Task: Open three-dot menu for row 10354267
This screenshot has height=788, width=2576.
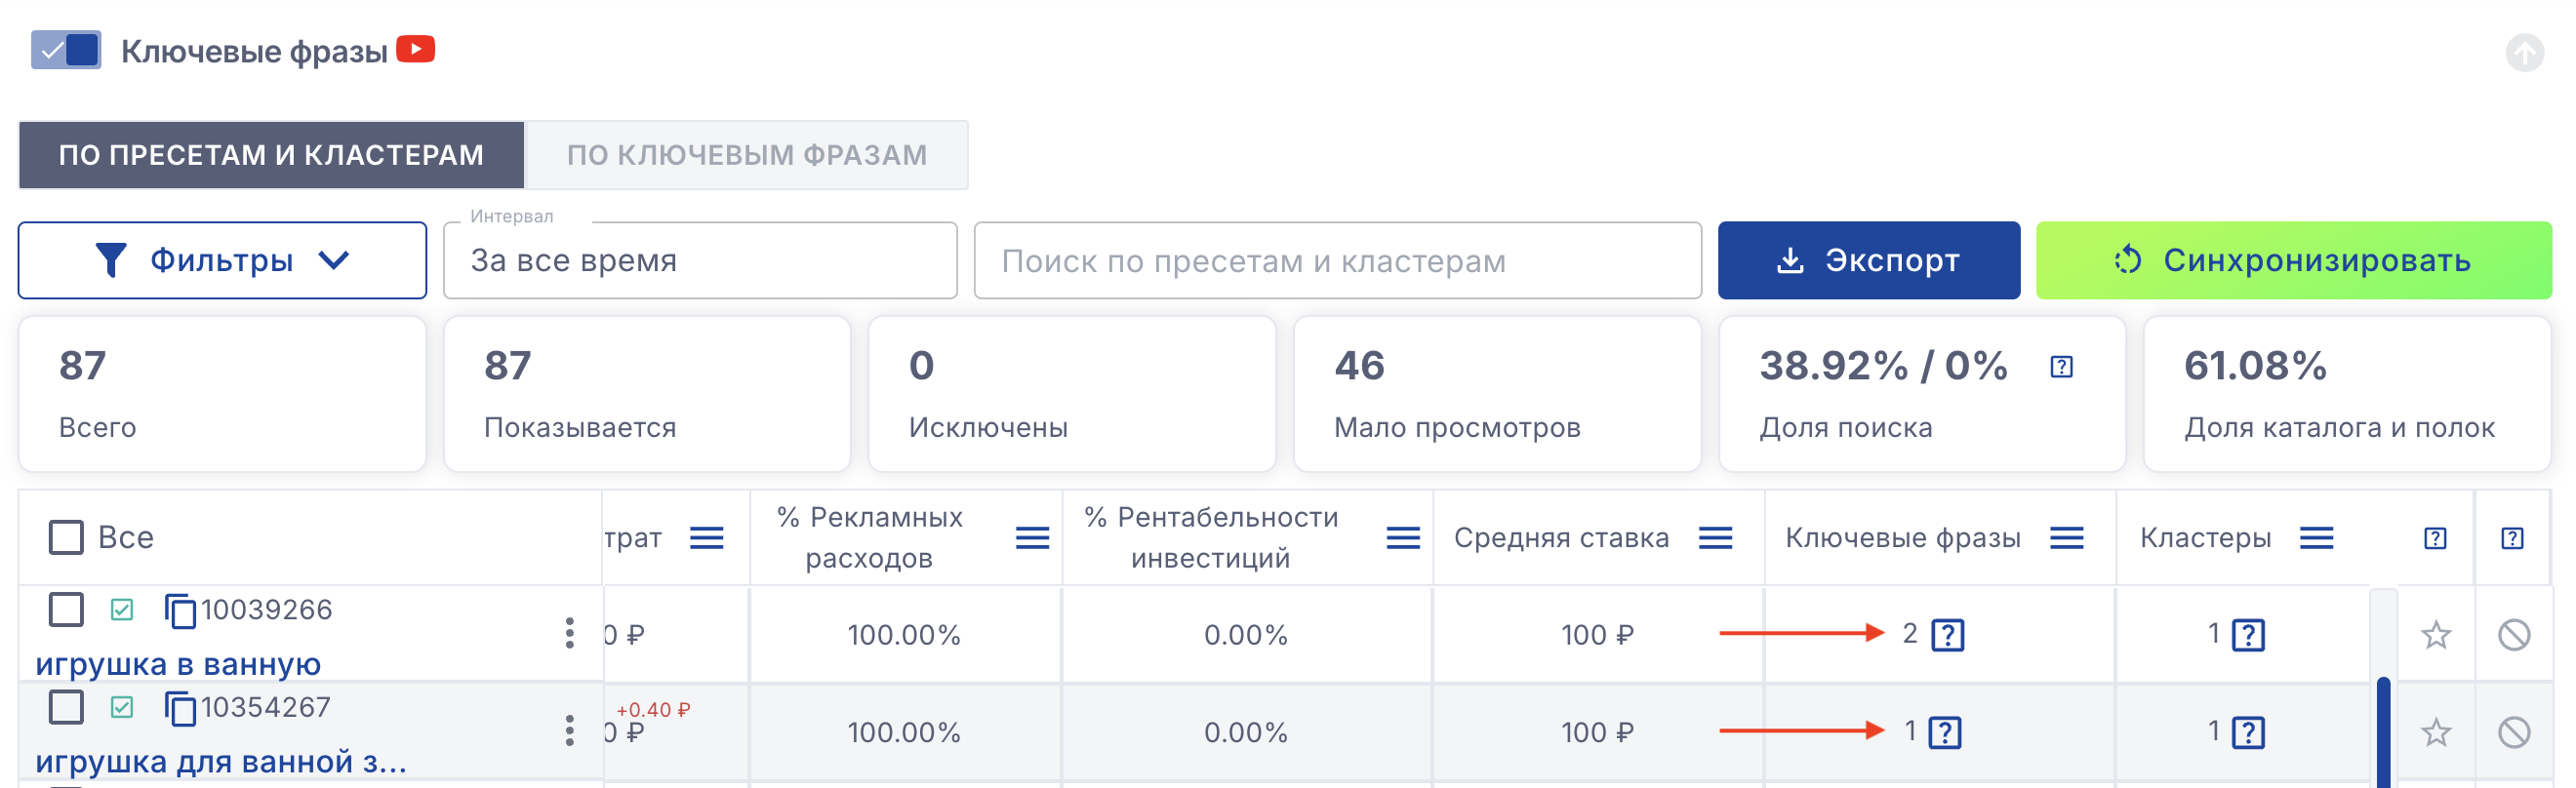Action: click(569, 731)
